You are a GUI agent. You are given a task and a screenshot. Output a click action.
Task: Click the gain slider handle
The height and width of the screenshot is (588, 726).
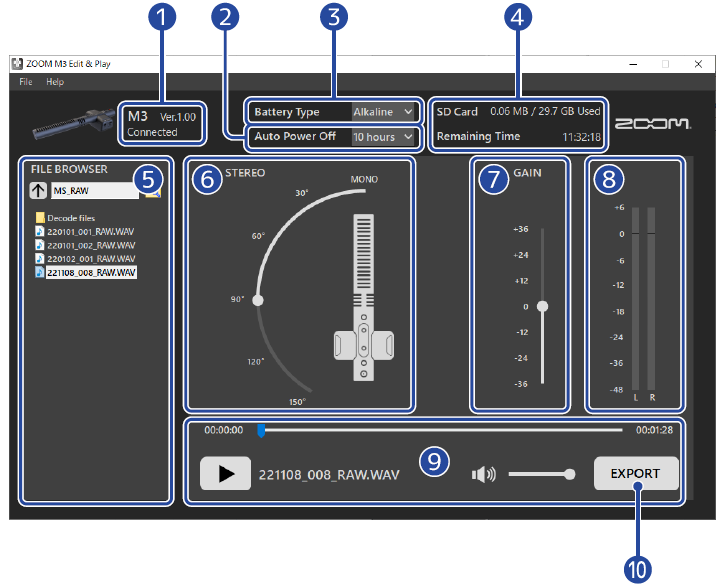click(x=542, y=306)
